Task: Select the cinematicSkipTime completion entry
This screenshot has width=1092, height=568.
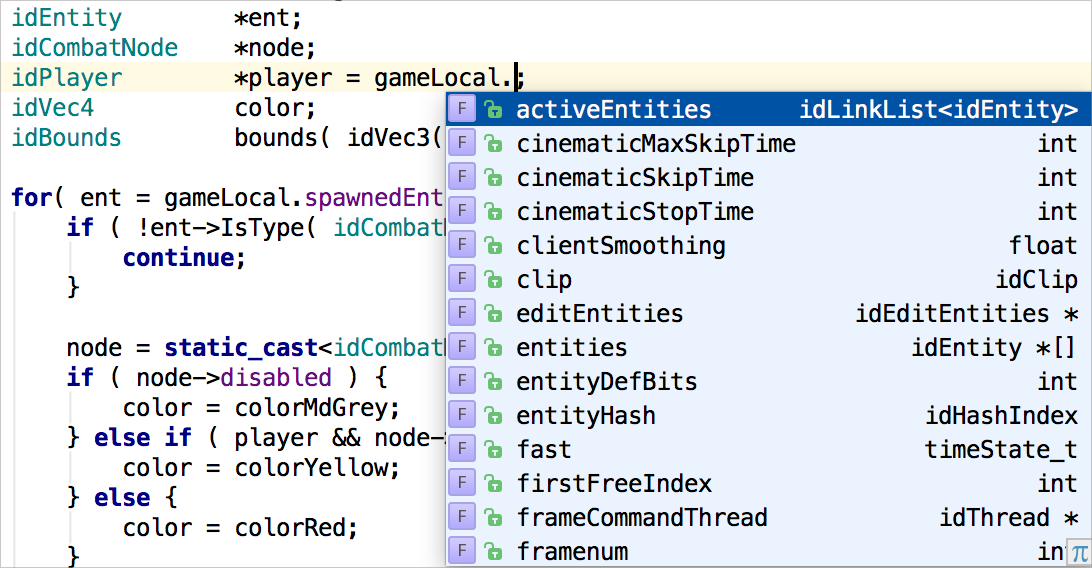Action: (635, 178)
